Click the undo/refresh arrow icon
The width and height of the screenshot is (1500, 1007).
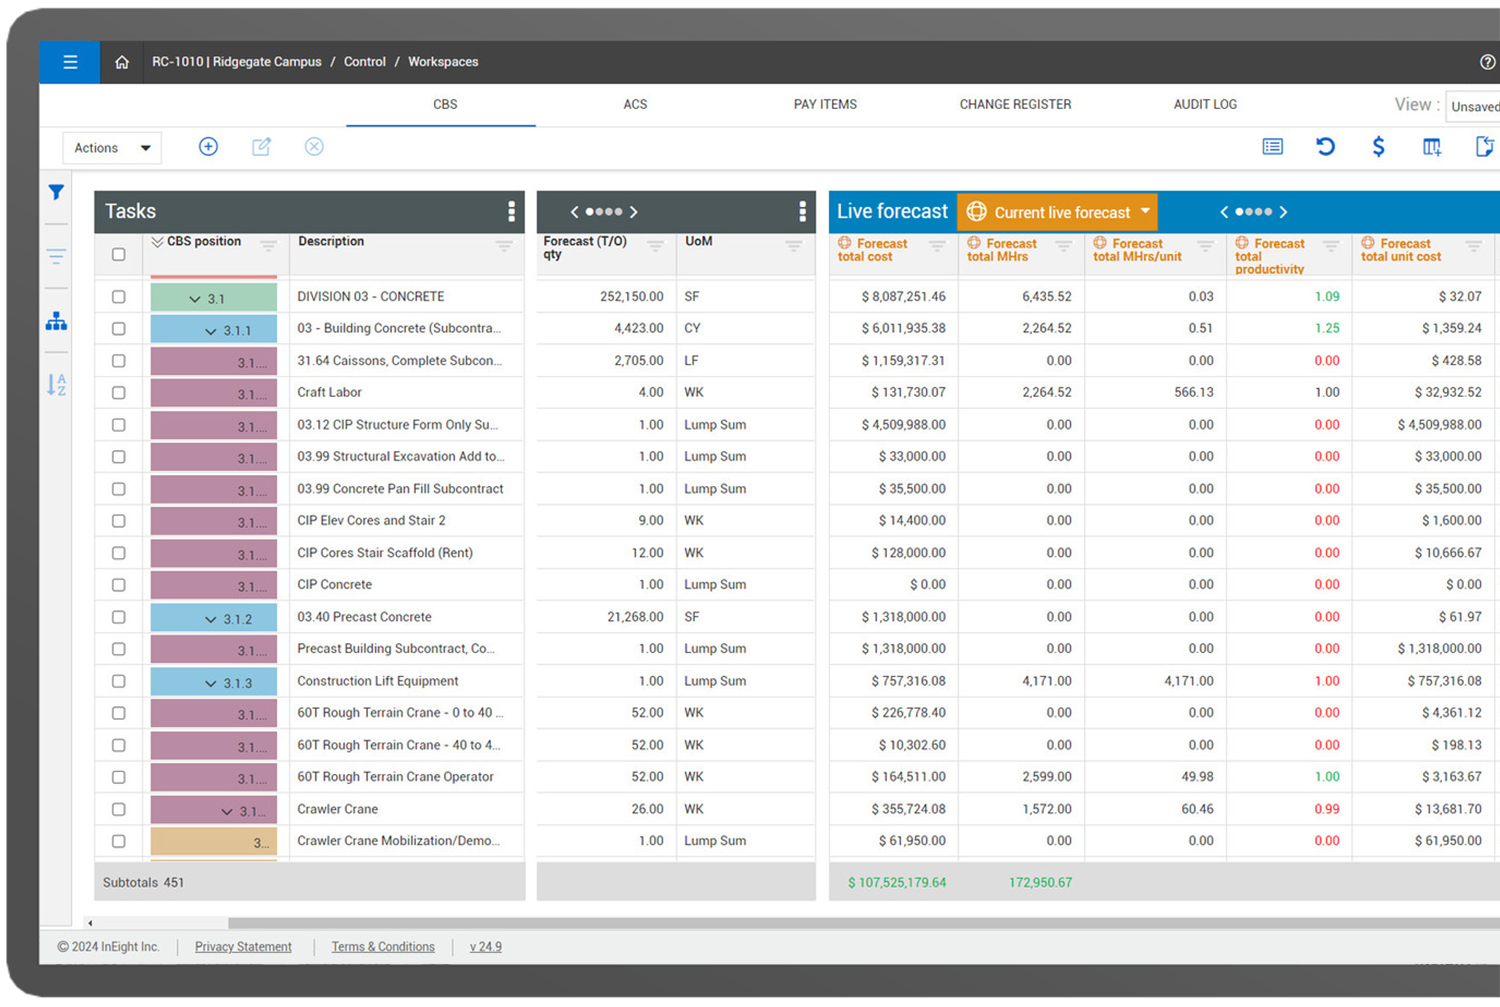pyautogui.click(x=1325, y=147)
